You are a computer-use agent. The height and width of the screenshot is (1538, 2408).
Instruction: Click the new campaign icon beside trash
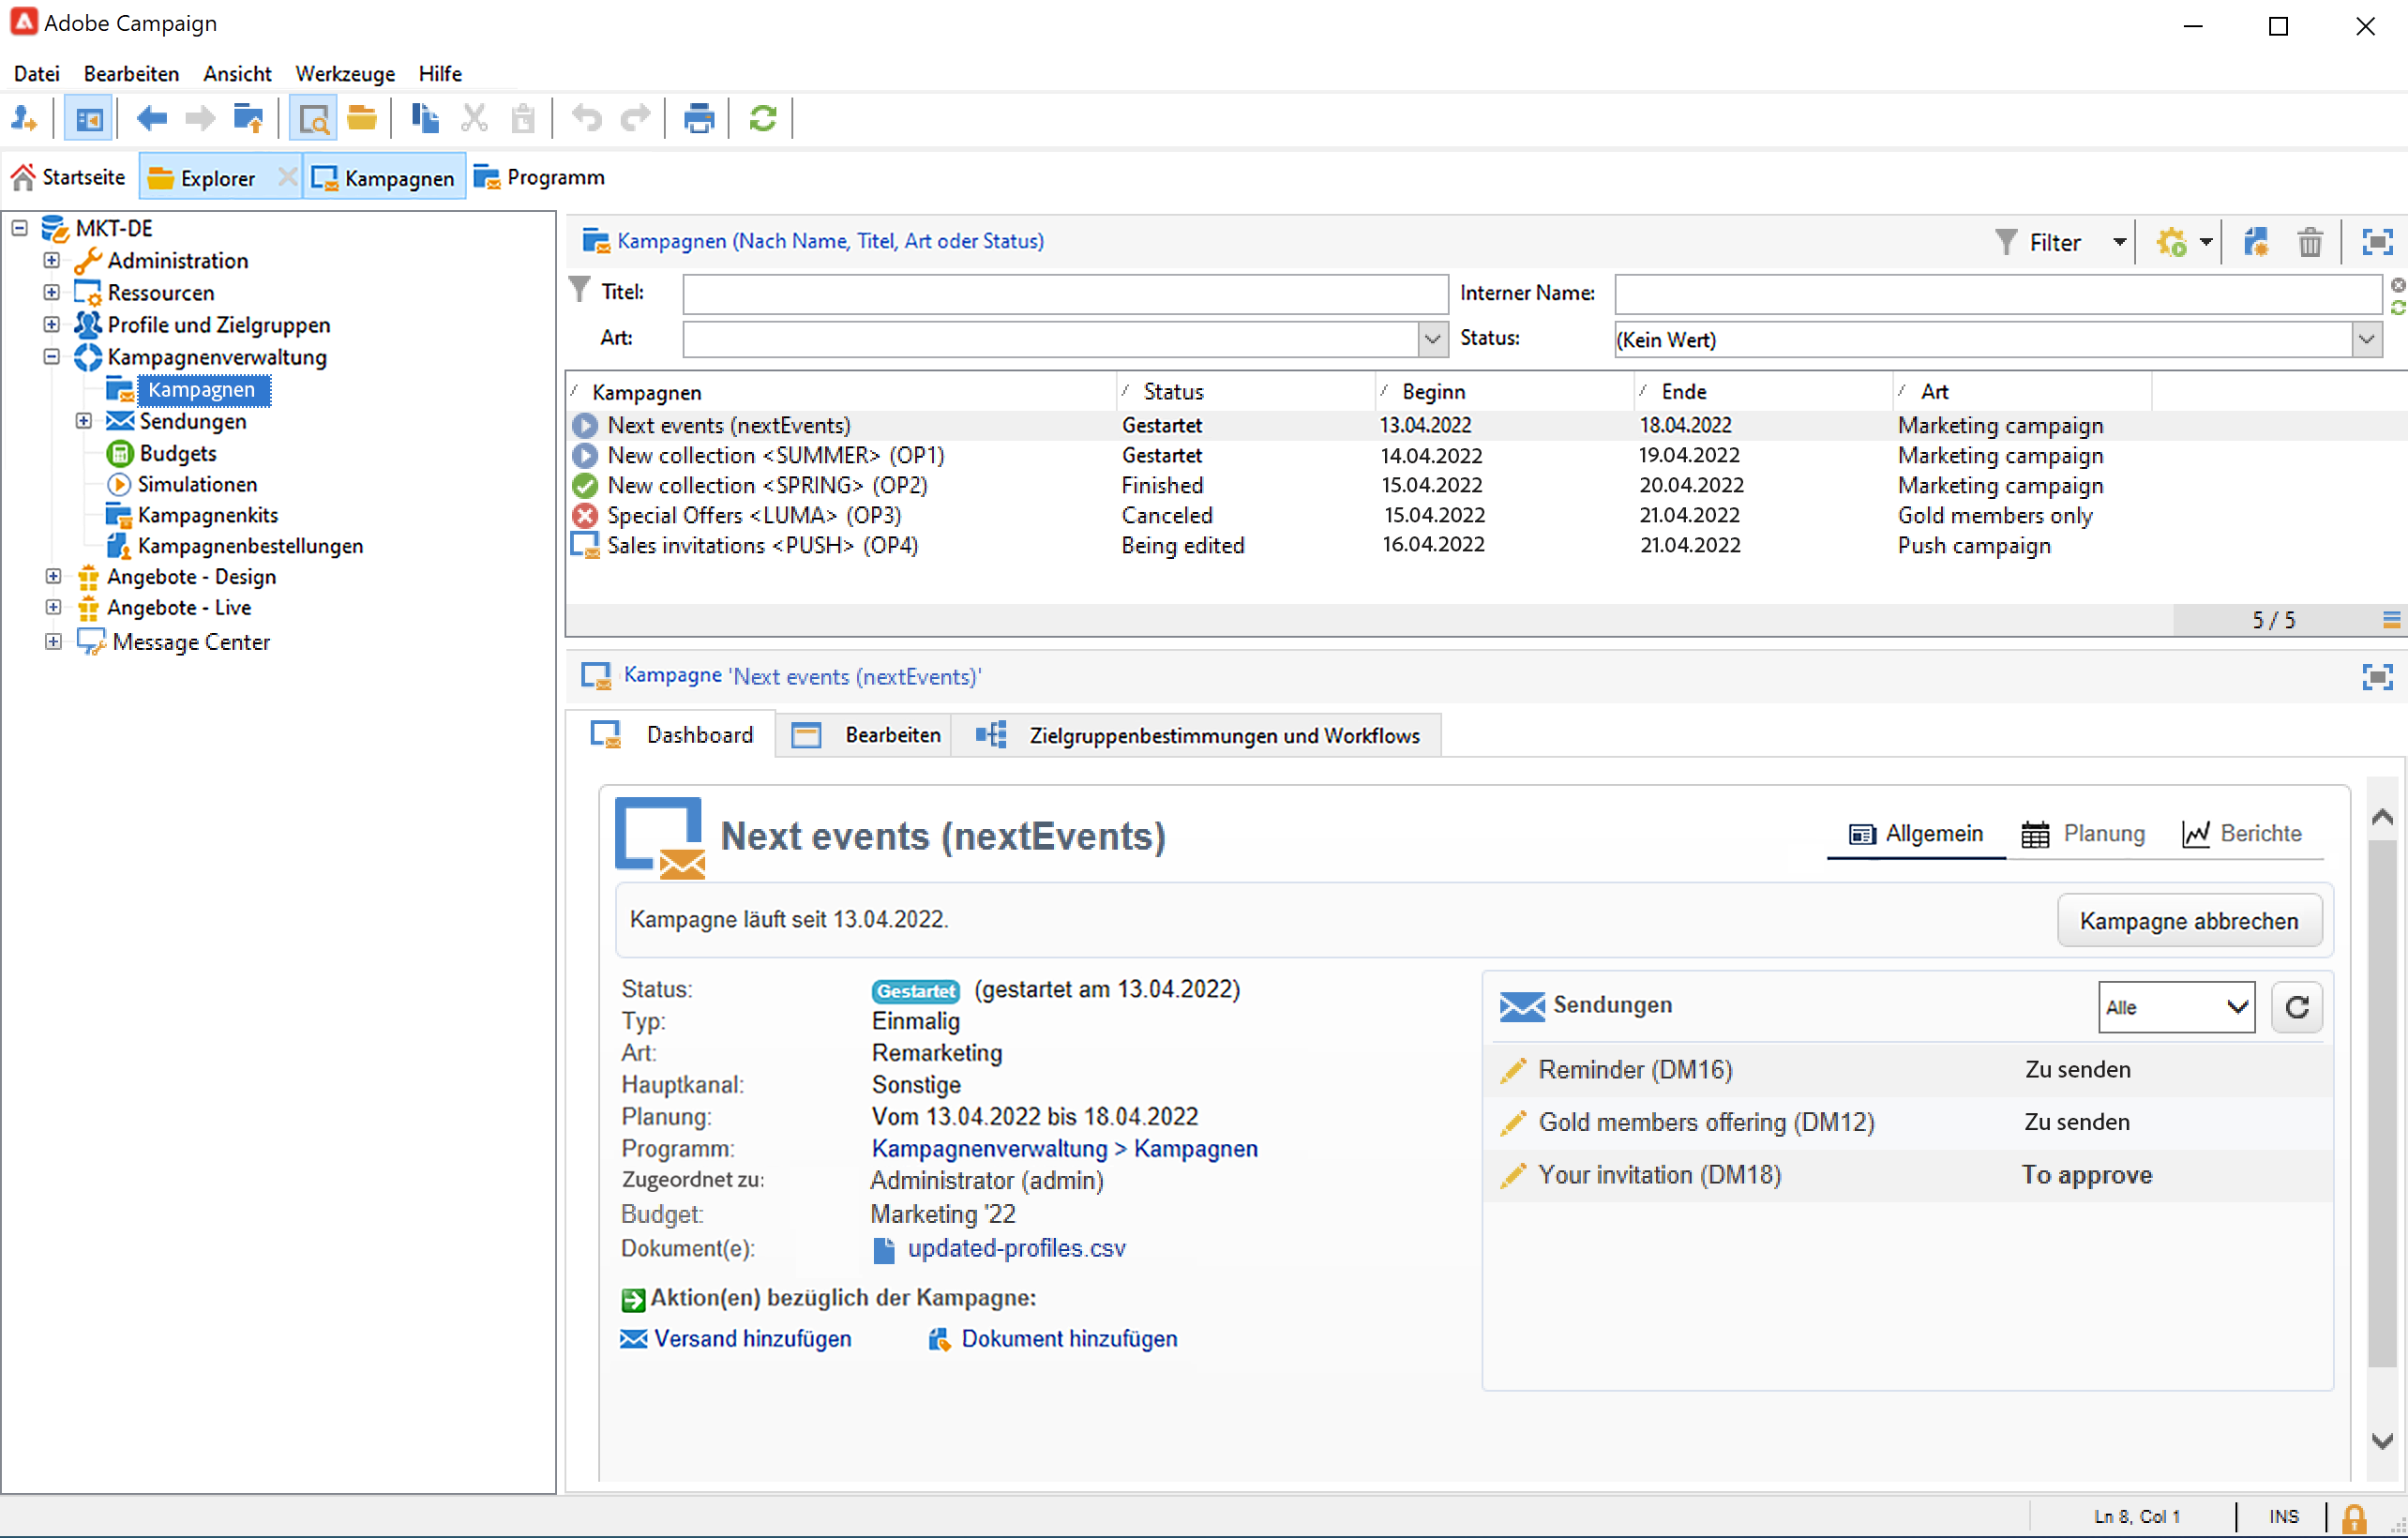click(x=2256, y=242)
